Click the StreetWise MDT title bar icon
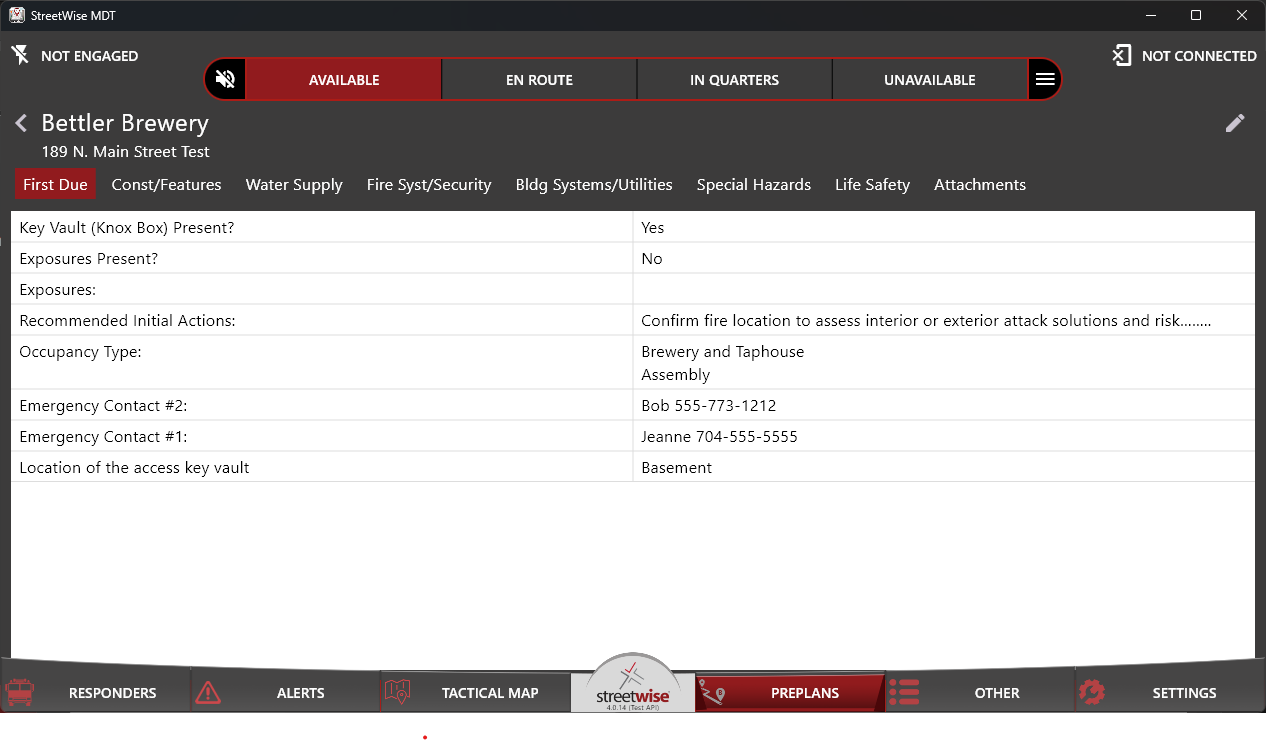1266x740 pixels. (17, 15)
